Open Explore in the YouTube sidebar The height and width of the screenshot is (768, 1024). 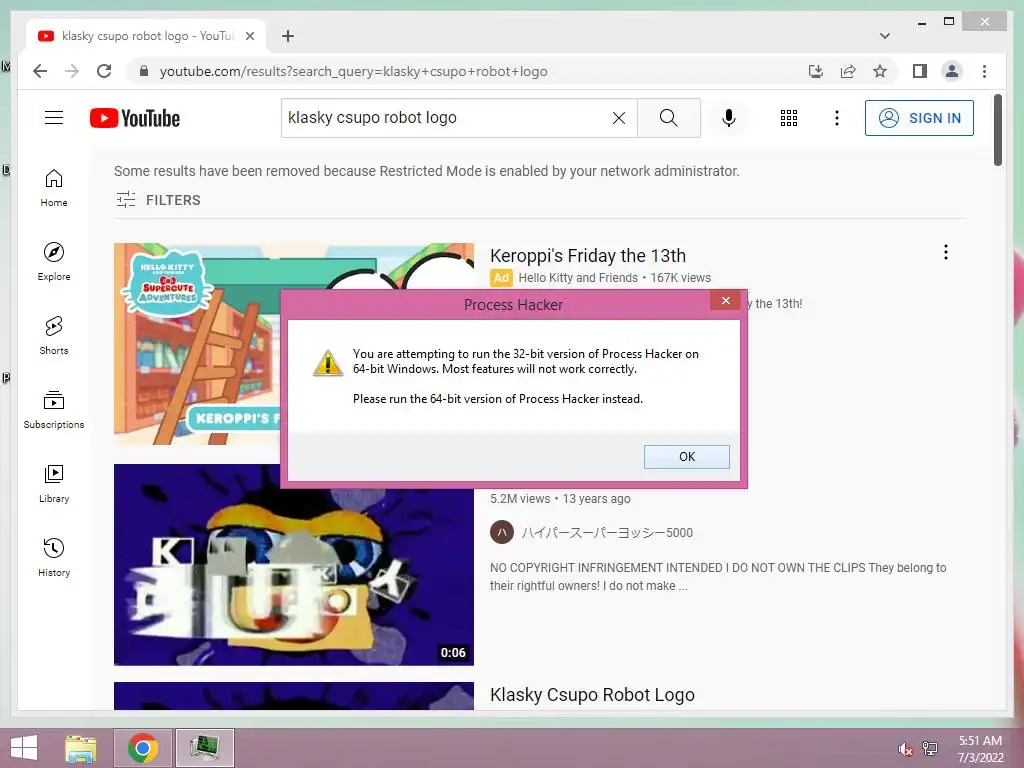point(54,262)
